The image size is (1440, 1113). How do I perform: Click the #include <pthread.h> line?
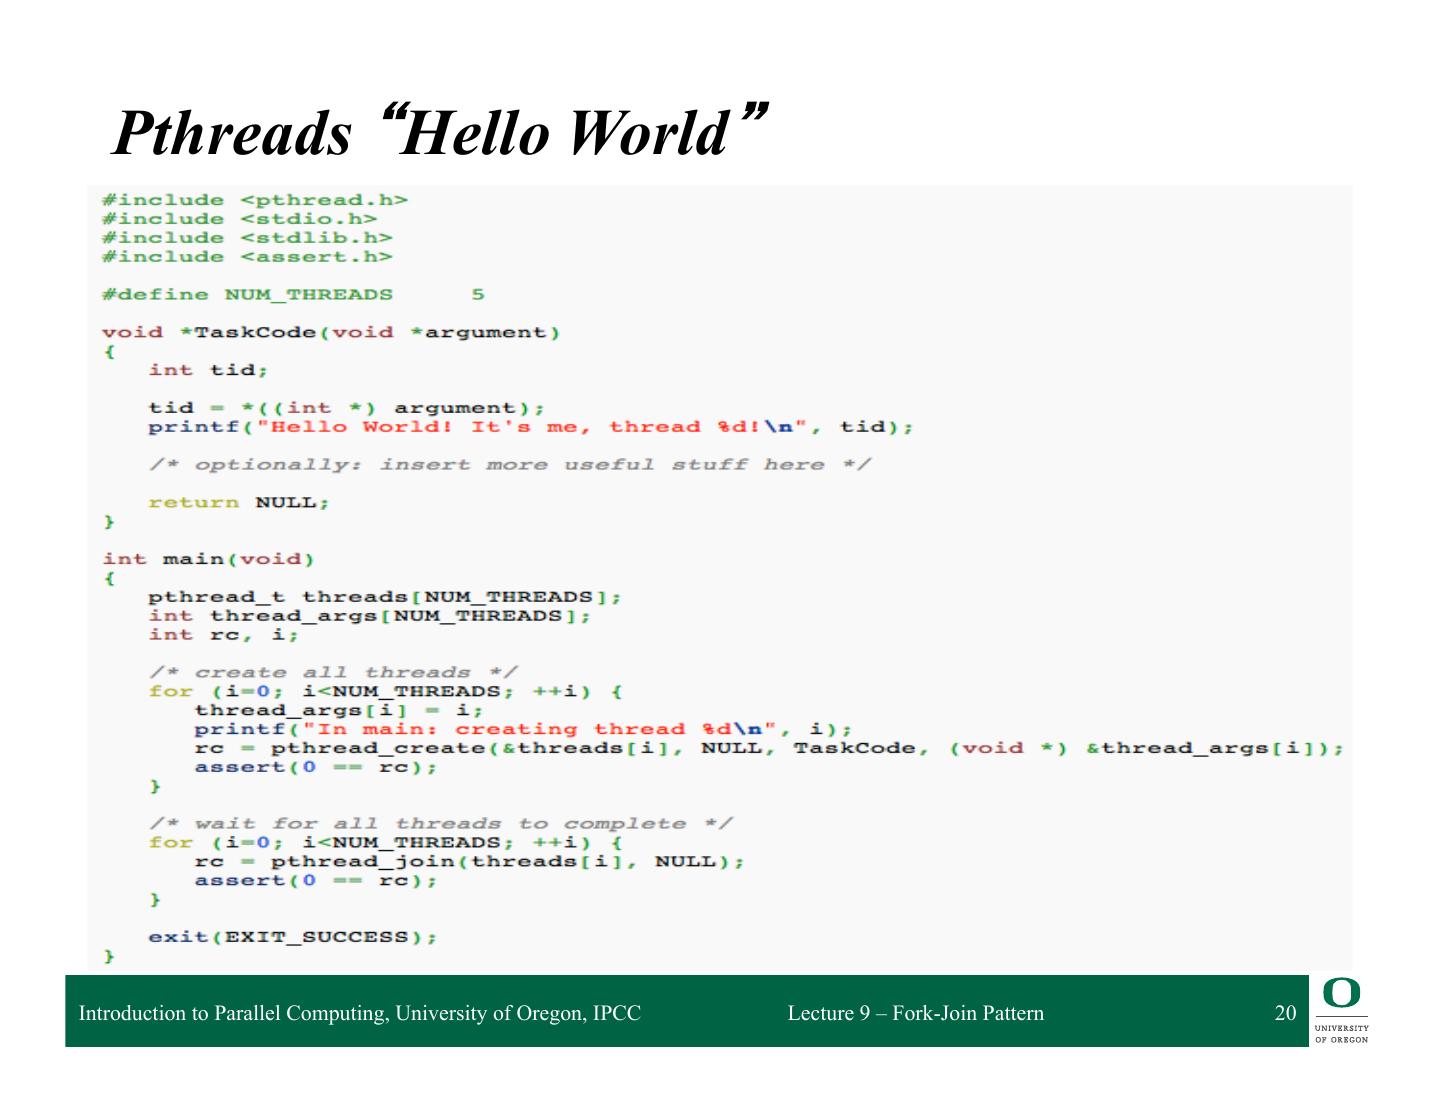[x=254, y=200]
